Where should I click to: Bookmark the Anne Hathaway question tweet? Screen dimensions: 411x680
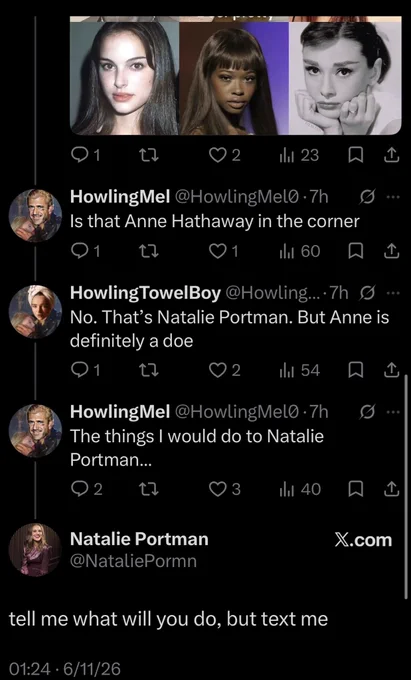(355, 251)
